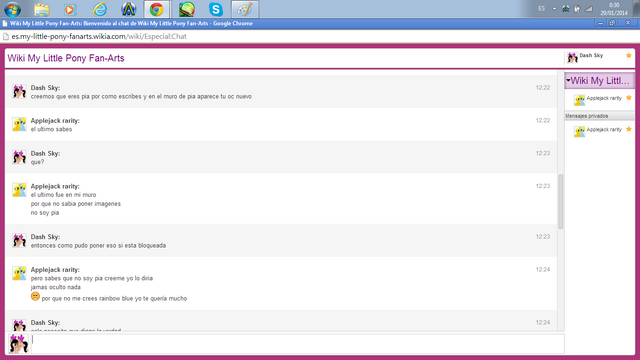This screenshot has width=640, height=360.
Task: Click the ES language indicator
Action: [542, 9]
